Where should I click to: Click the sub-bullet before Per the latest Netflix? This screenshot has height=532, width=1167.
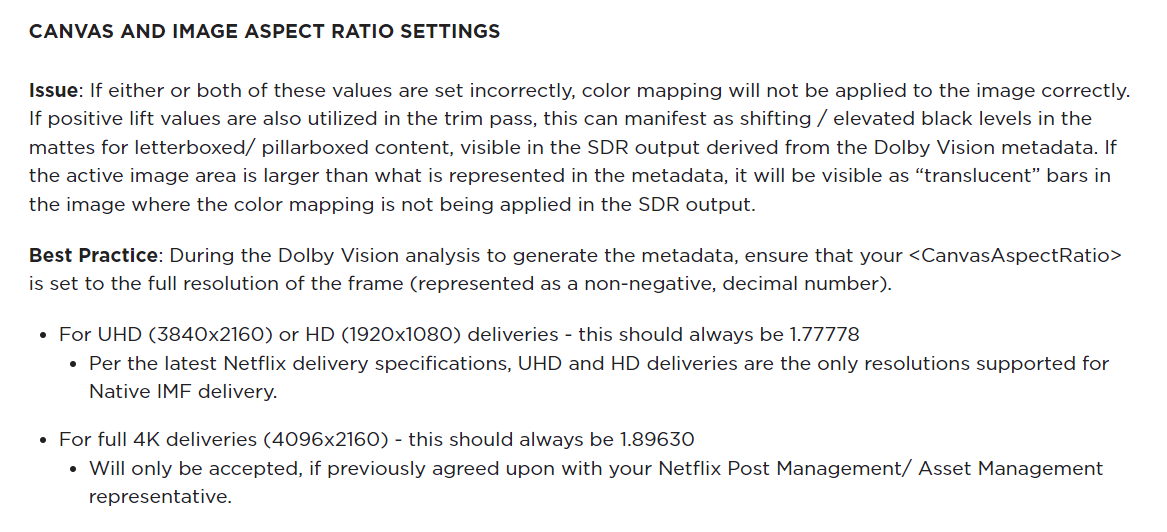coord(74,363)
